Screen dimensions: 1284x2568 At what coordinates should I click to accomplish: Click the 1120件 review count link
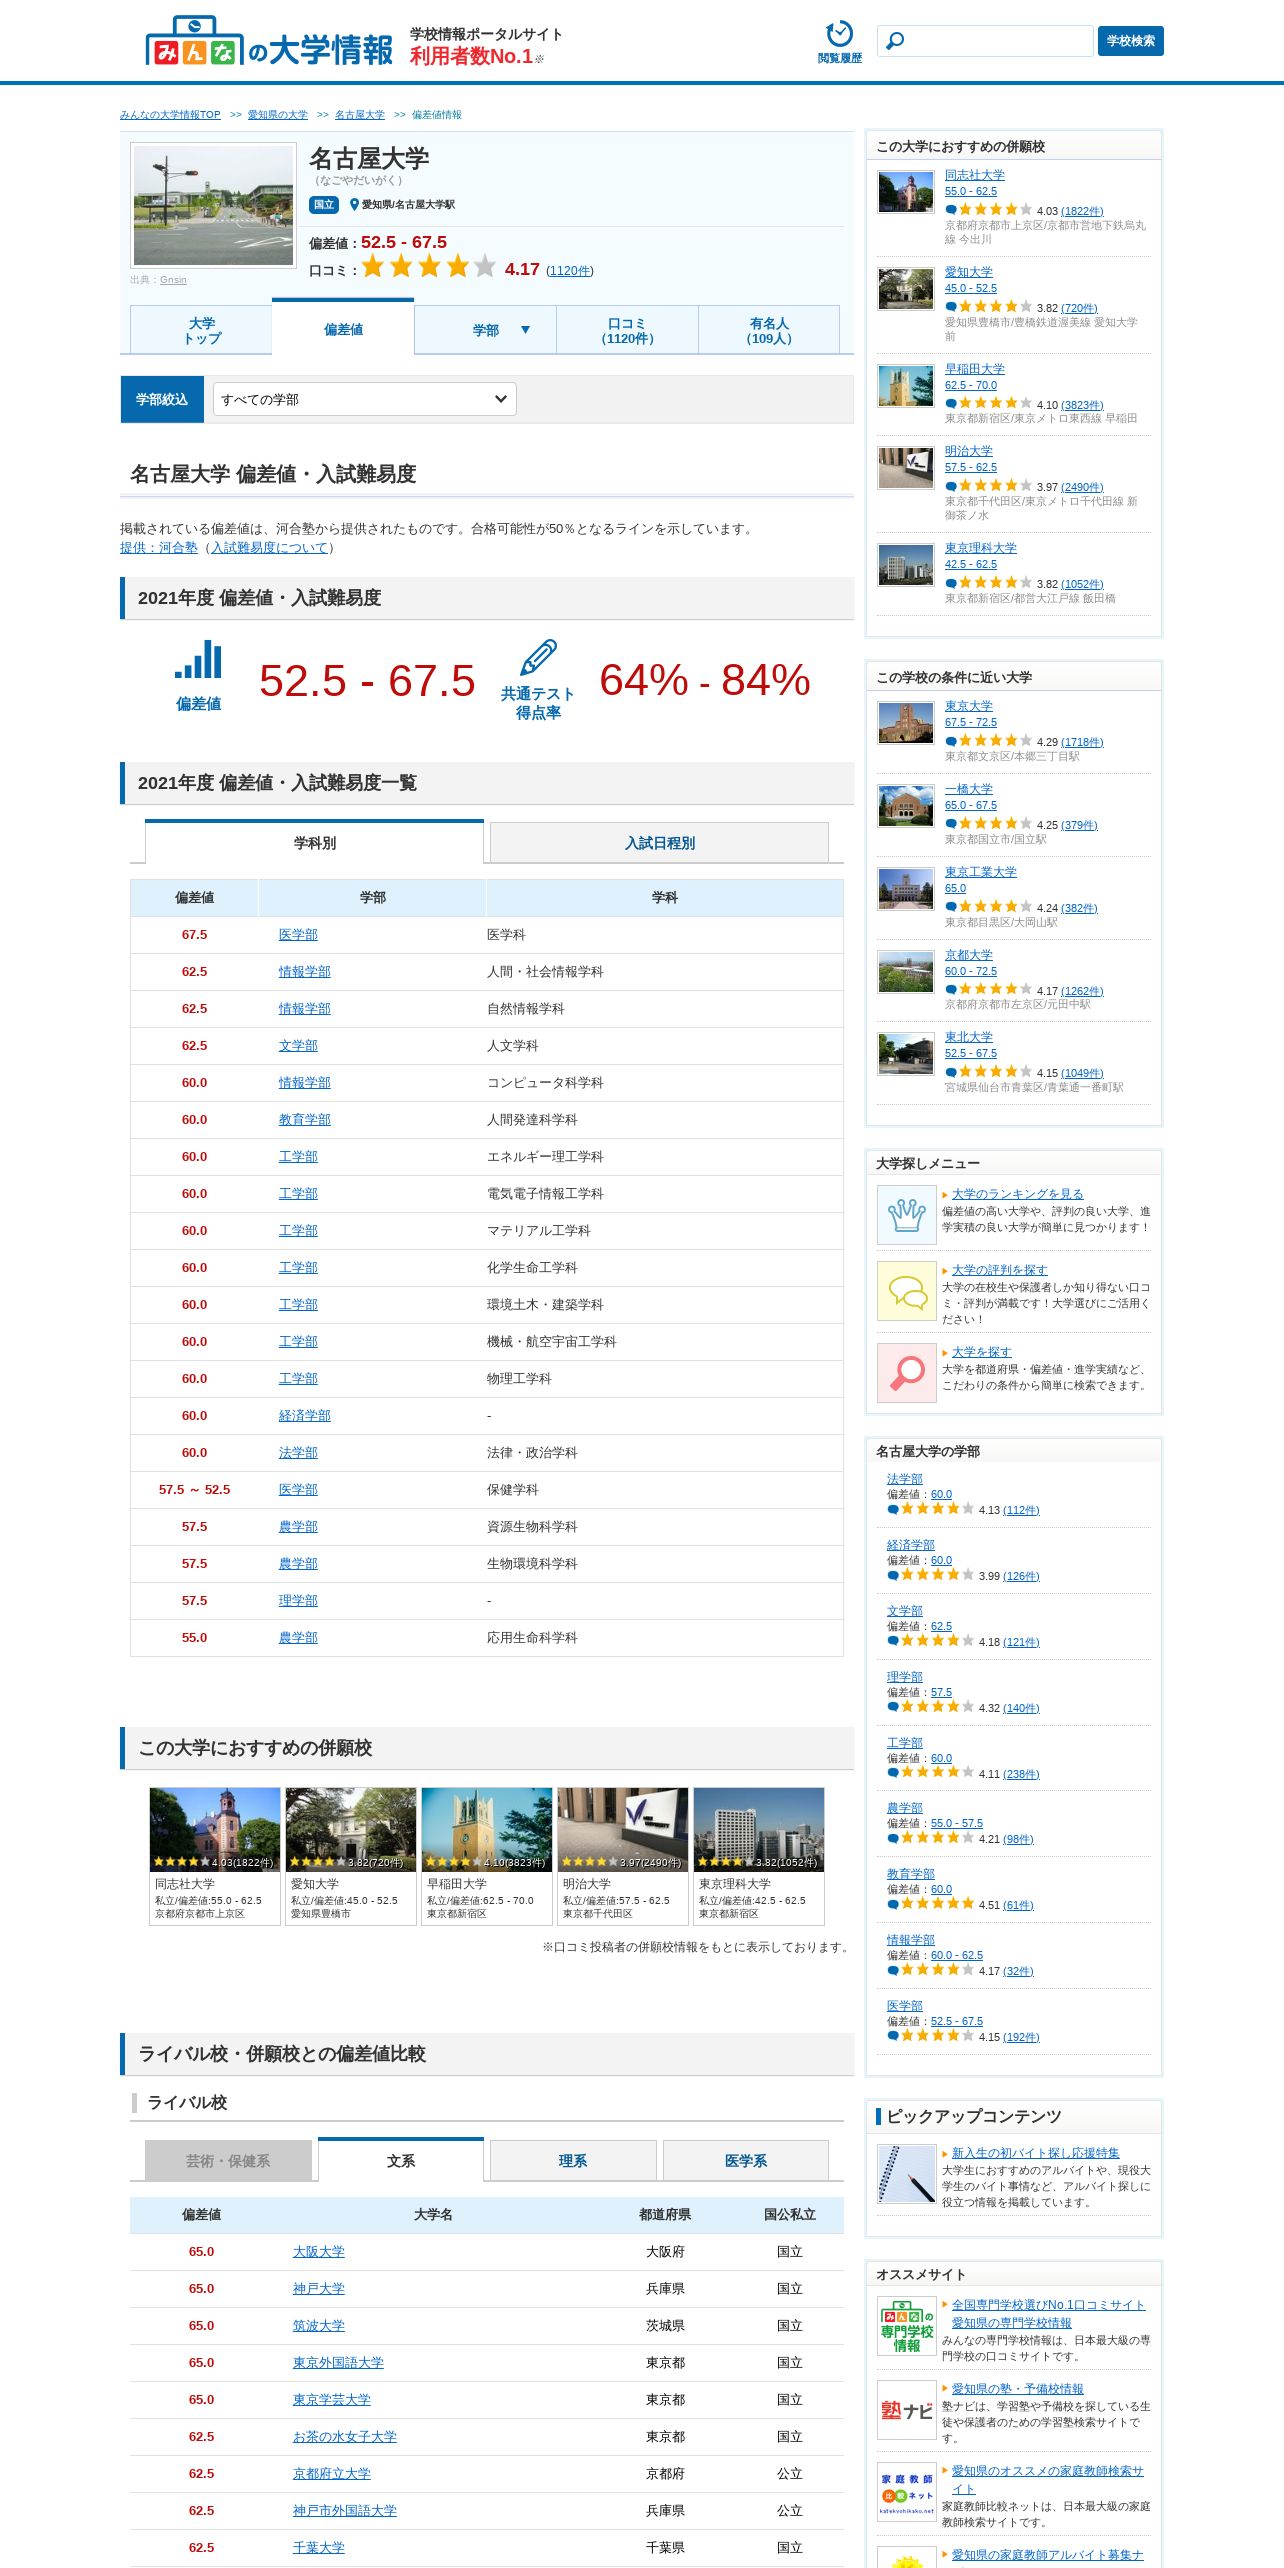click(x=570, y=271)
